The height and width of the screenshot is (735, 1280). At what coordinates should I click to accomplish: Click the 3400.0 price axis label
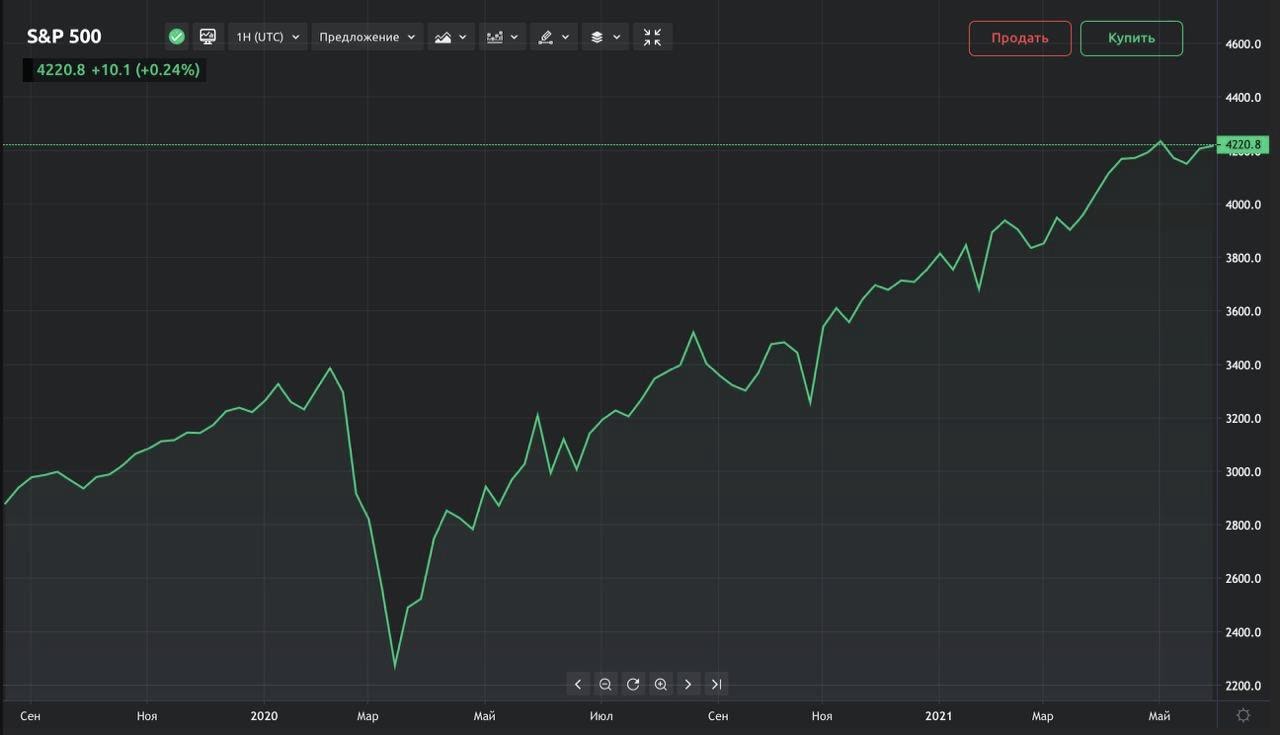(x=1244, y=365)
